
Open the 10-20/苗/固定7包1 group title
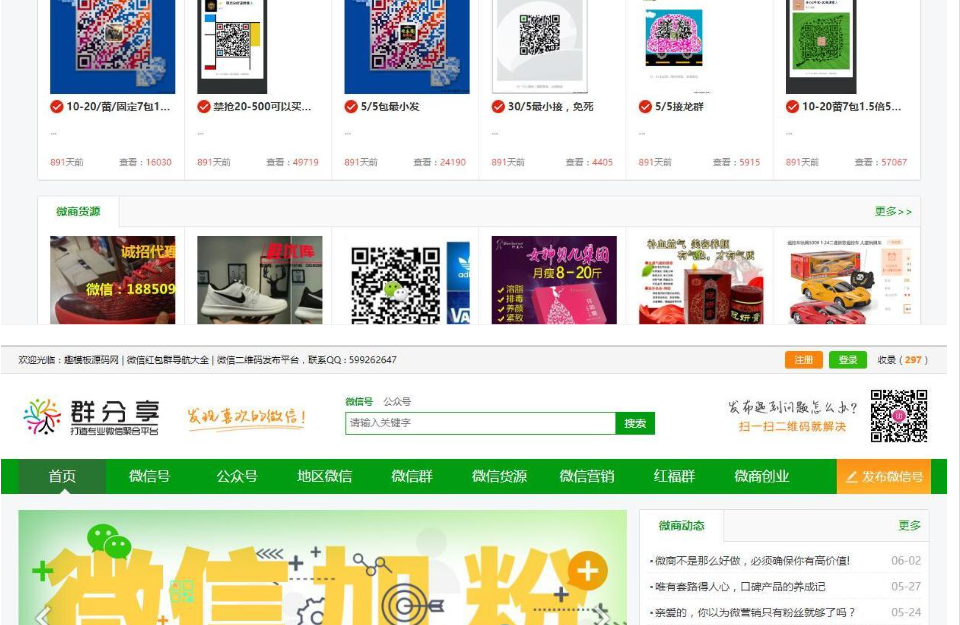click(118, 107)
